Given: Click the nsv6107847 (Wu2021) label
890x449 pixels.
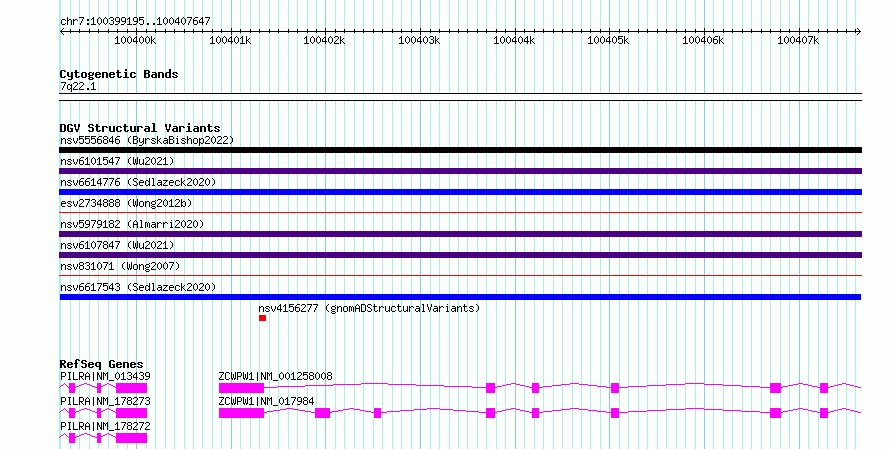Looking at the screenshot, I should [117, 245].
